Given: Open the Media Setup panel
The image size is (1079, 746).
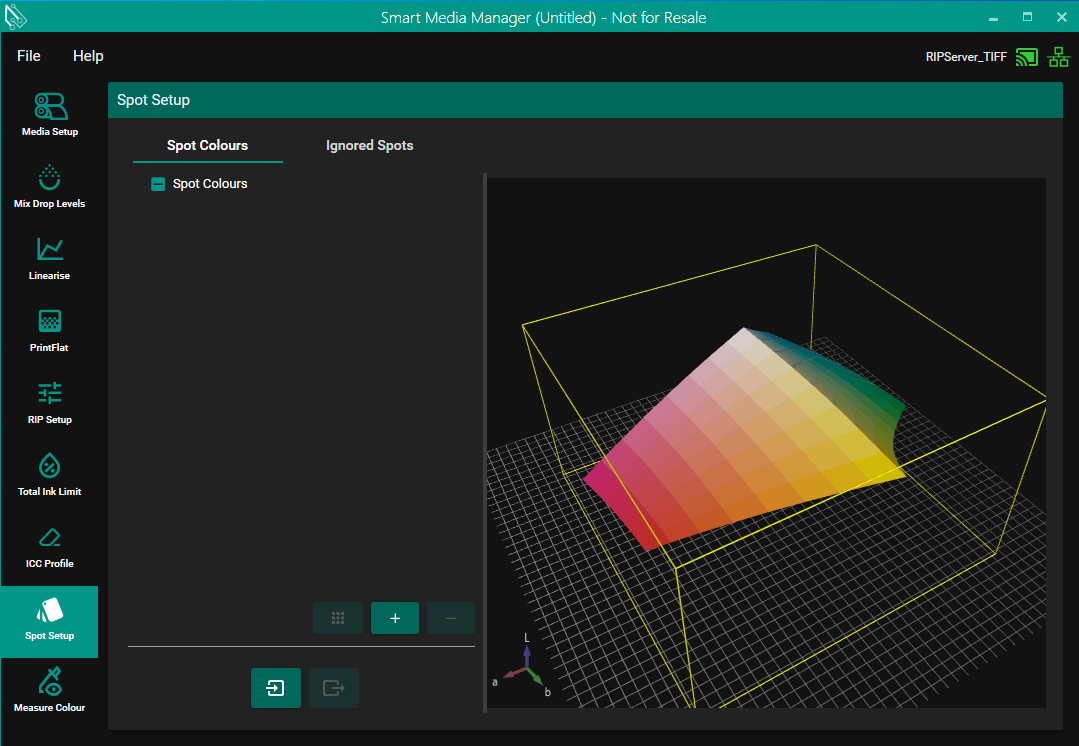Looking at the screenshot, I should tap(49, 114).
